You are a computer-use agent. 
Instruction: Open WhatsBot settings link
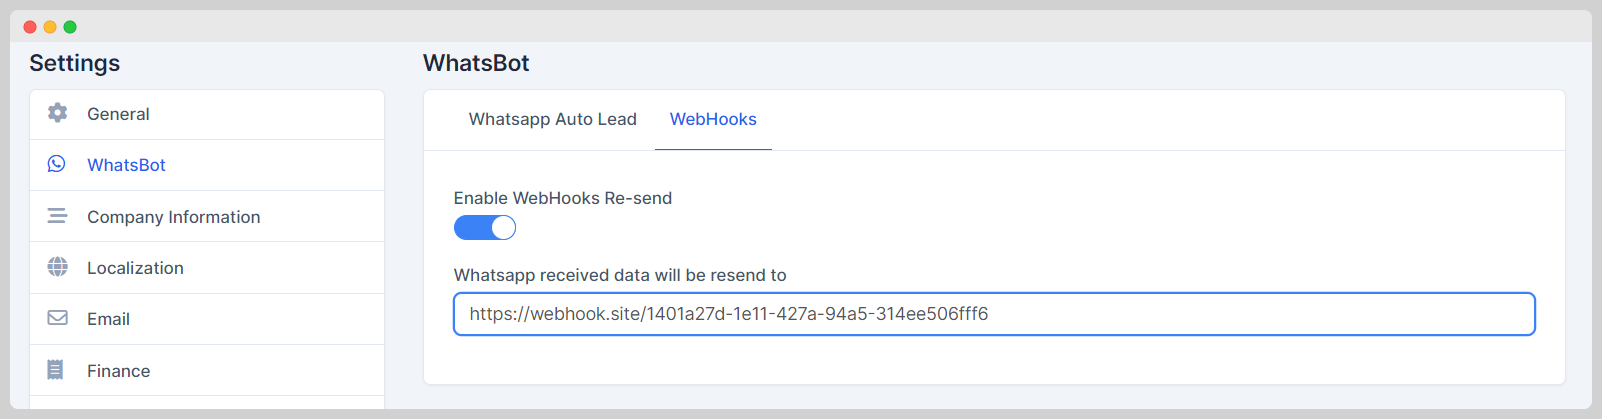[x=126, y=165]
